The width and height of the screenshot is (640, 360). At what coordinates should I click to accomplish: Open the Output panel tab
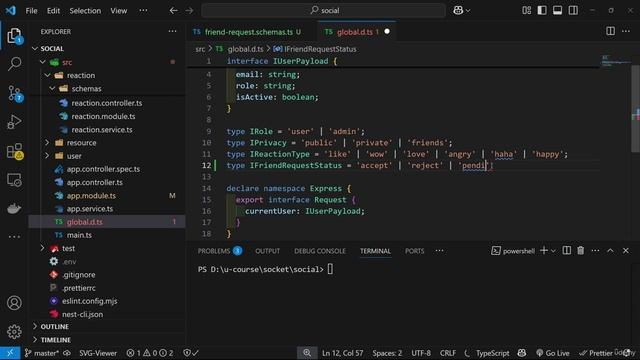[267, 251]
